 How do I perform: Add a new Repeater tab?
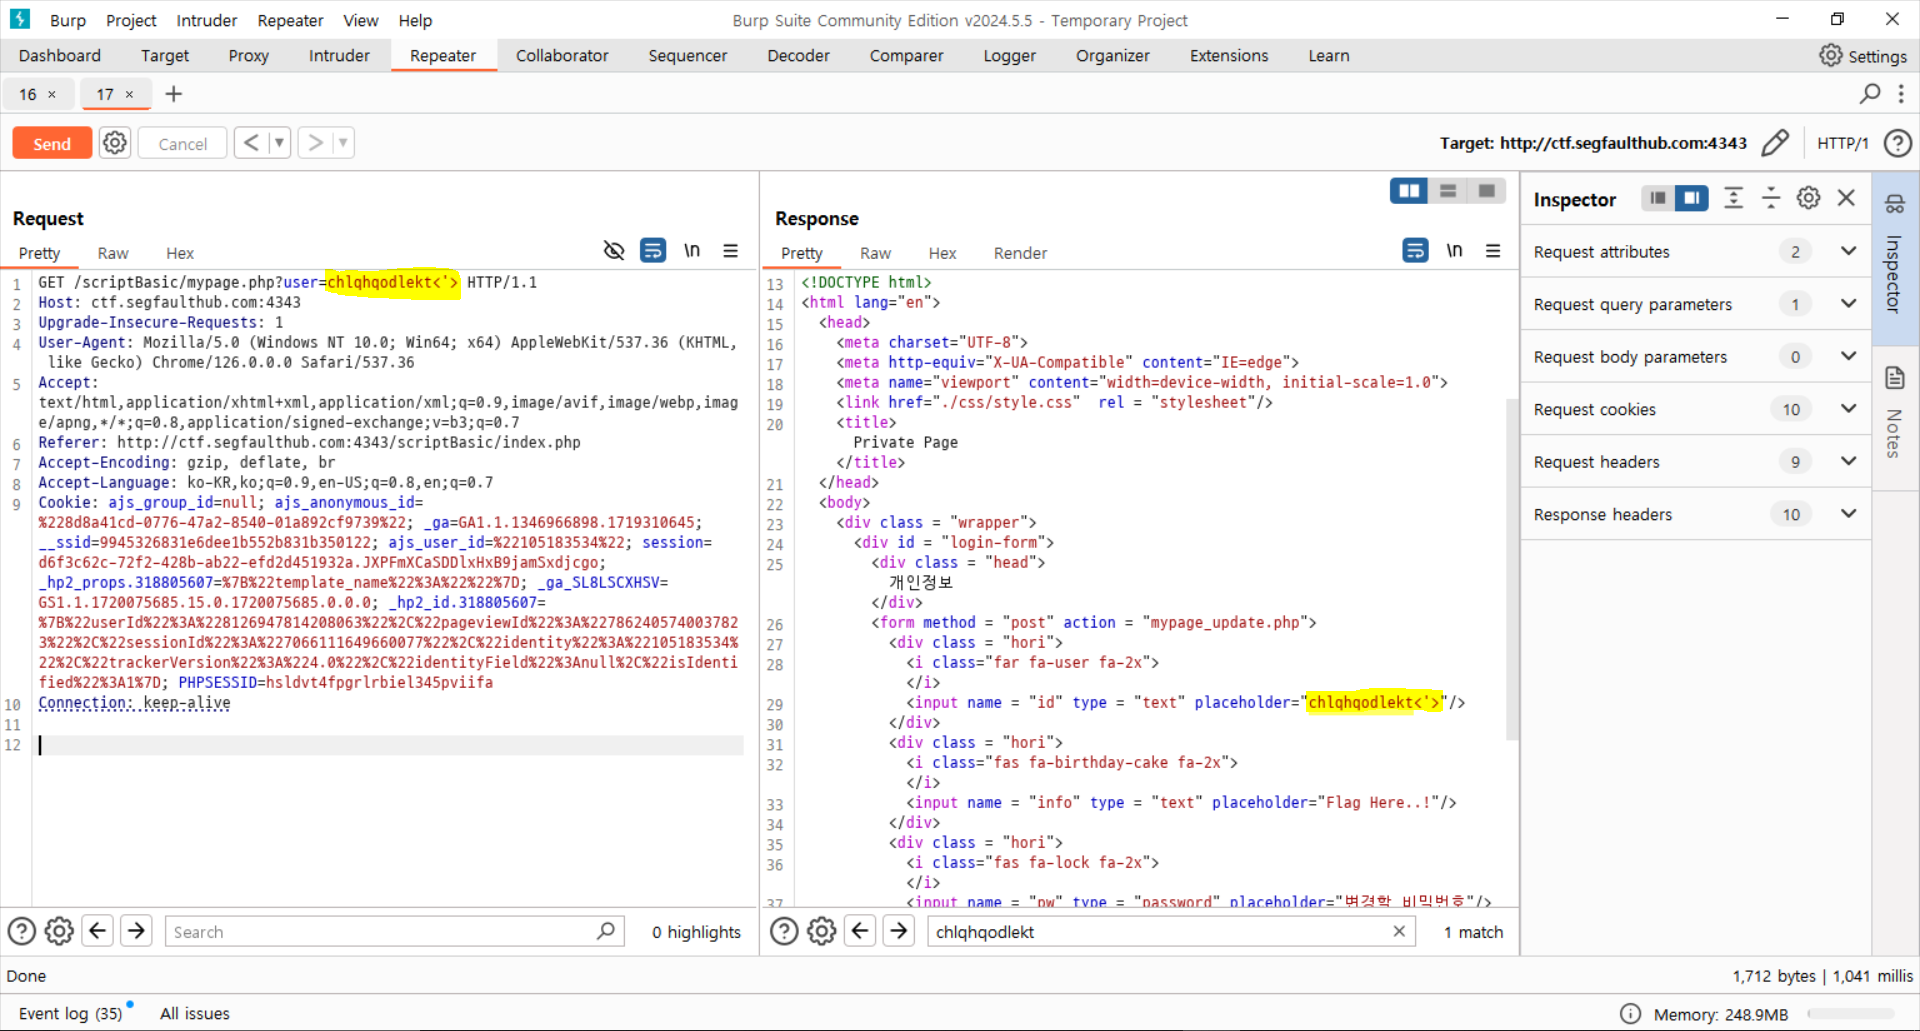point(173,94)
